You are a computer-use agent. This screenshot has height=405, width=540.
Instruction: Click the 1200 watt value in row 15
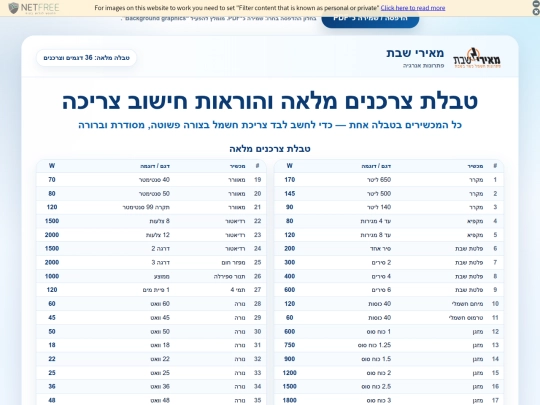pyautogui.click(x=290, y=373)
